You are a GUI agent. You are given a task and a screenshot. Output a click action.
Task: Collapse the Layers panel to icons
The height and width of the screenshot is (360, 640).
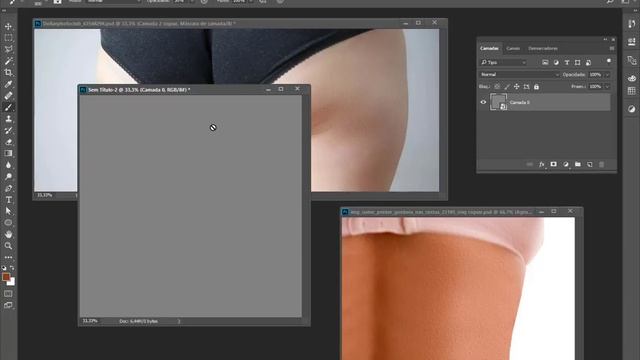click(x=605, y=40)
